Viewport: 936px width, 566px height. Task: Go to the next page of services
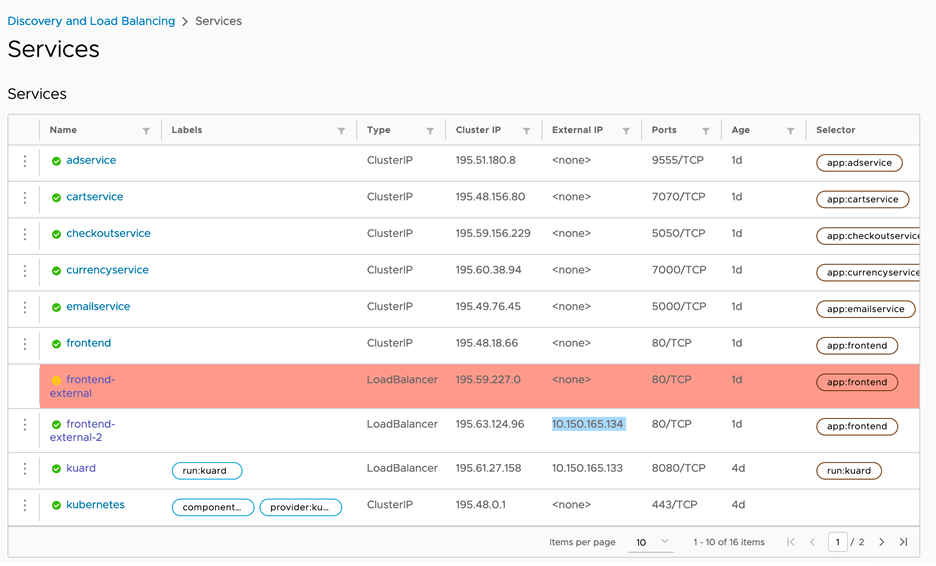(x=881, y=542)
